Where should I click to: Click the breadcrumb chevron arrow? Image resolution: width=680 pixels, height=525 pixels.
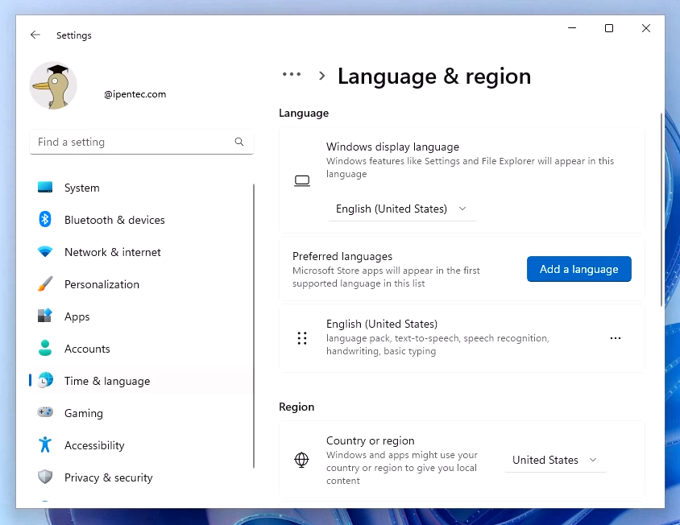tap(321, 76)
